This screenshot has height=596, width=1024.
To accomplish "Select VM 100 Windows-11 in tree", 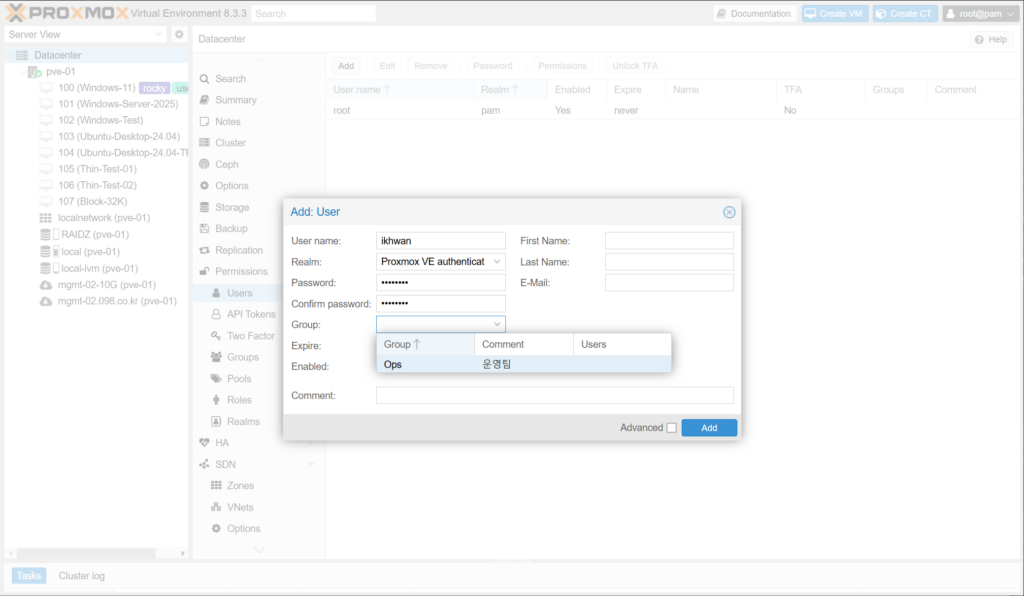I will click(96, 88).
